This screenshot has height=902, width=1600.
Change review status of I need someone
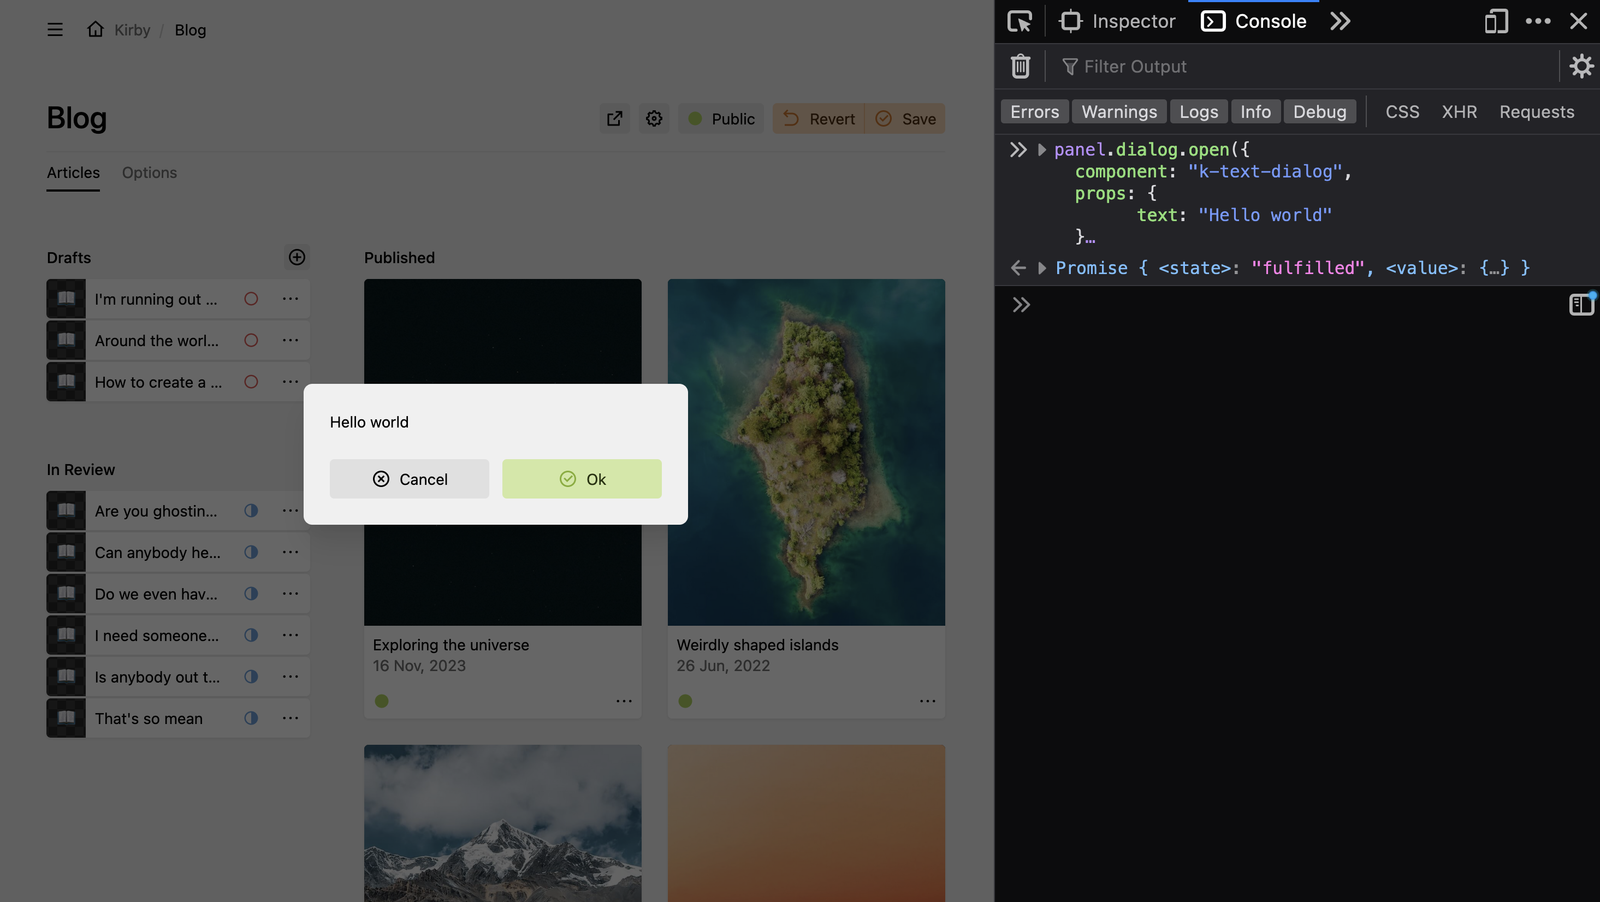tap(251, 635)
